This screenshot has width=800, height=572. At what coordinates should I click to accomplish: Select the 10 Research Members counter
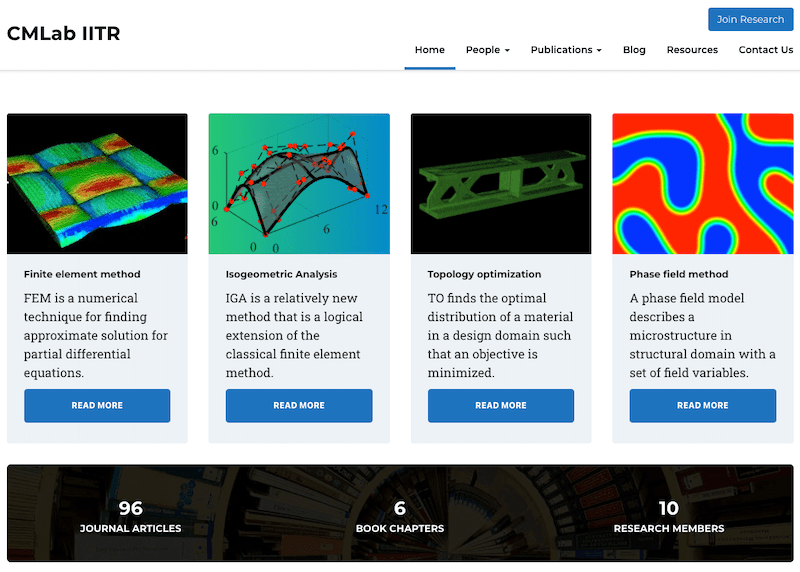click(x=668, y=517)
